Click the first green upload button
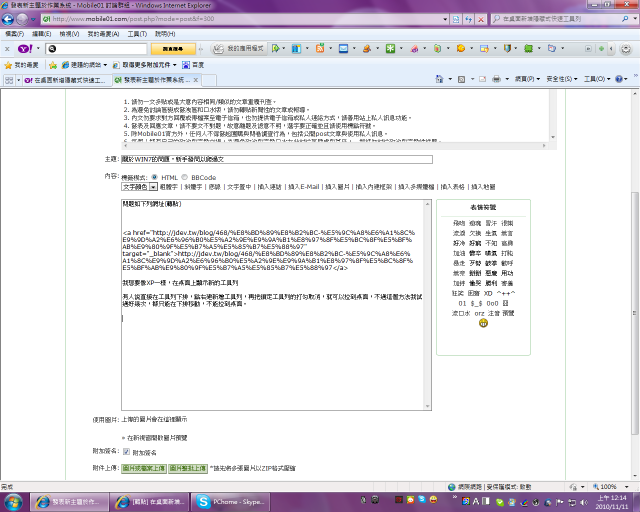The image size is (640, 512). point(144,468)
